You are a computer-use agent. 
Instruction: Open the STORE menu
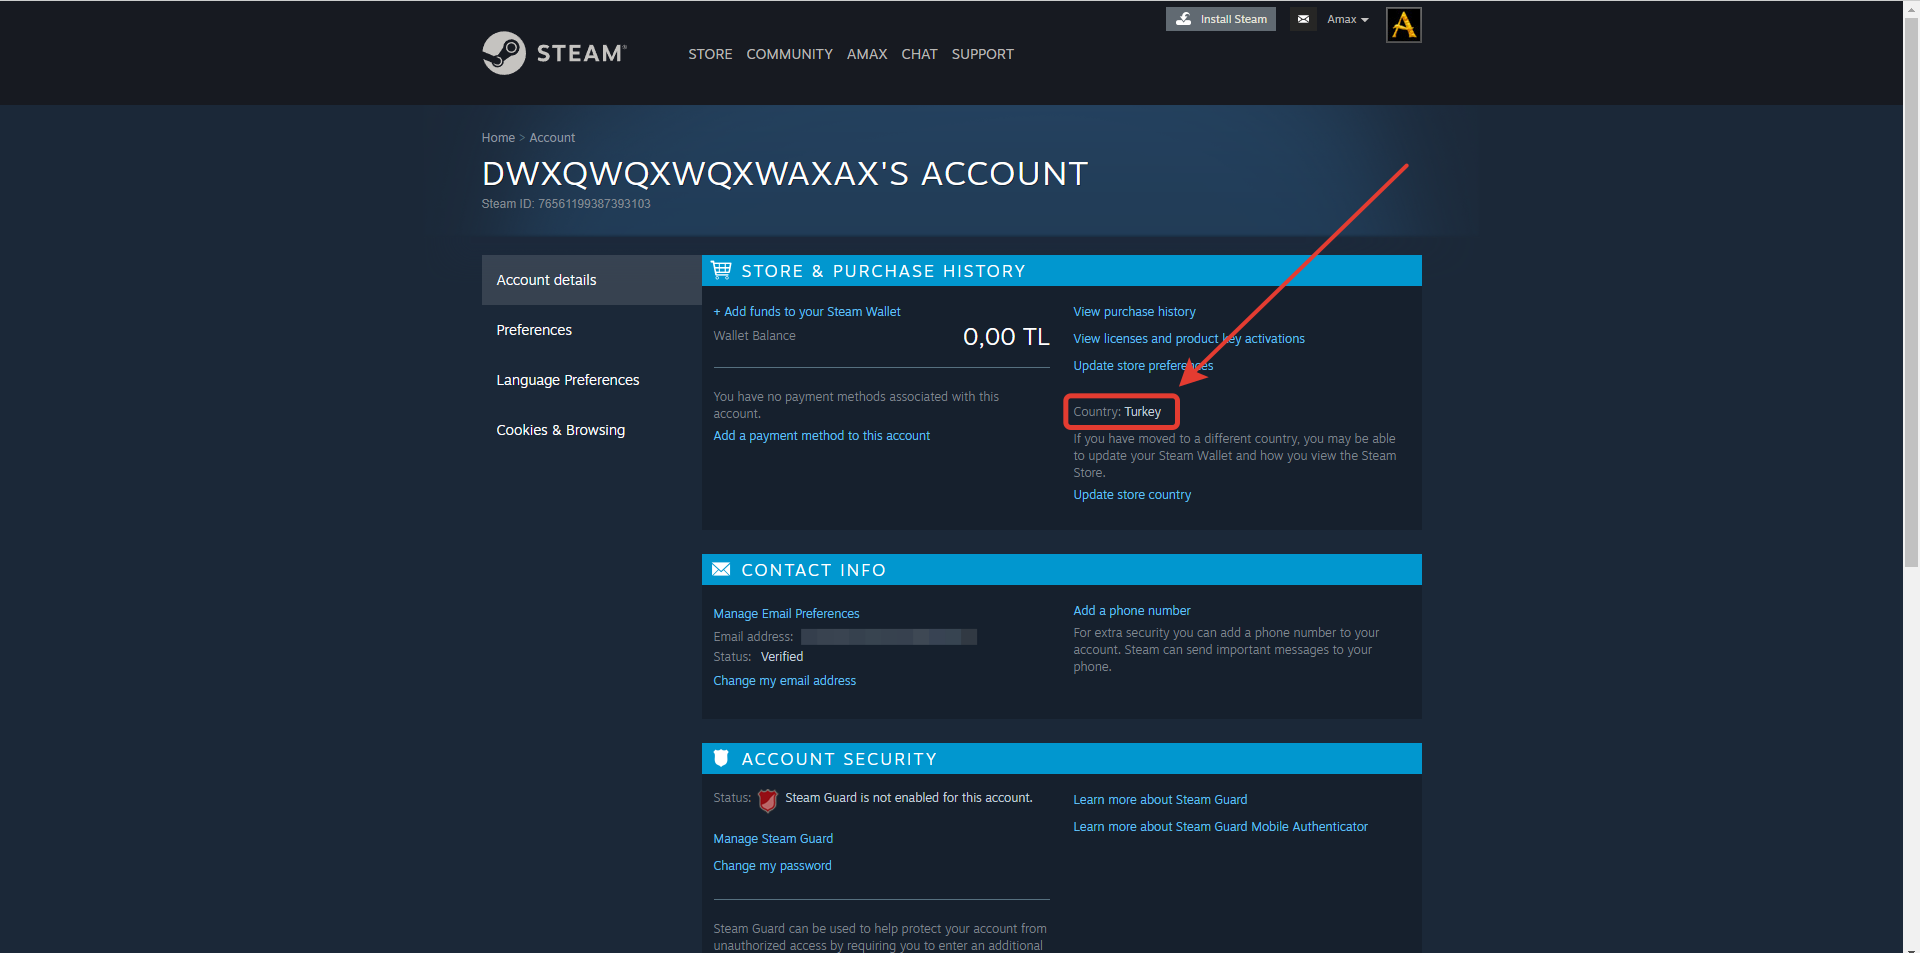coord(710,54)
